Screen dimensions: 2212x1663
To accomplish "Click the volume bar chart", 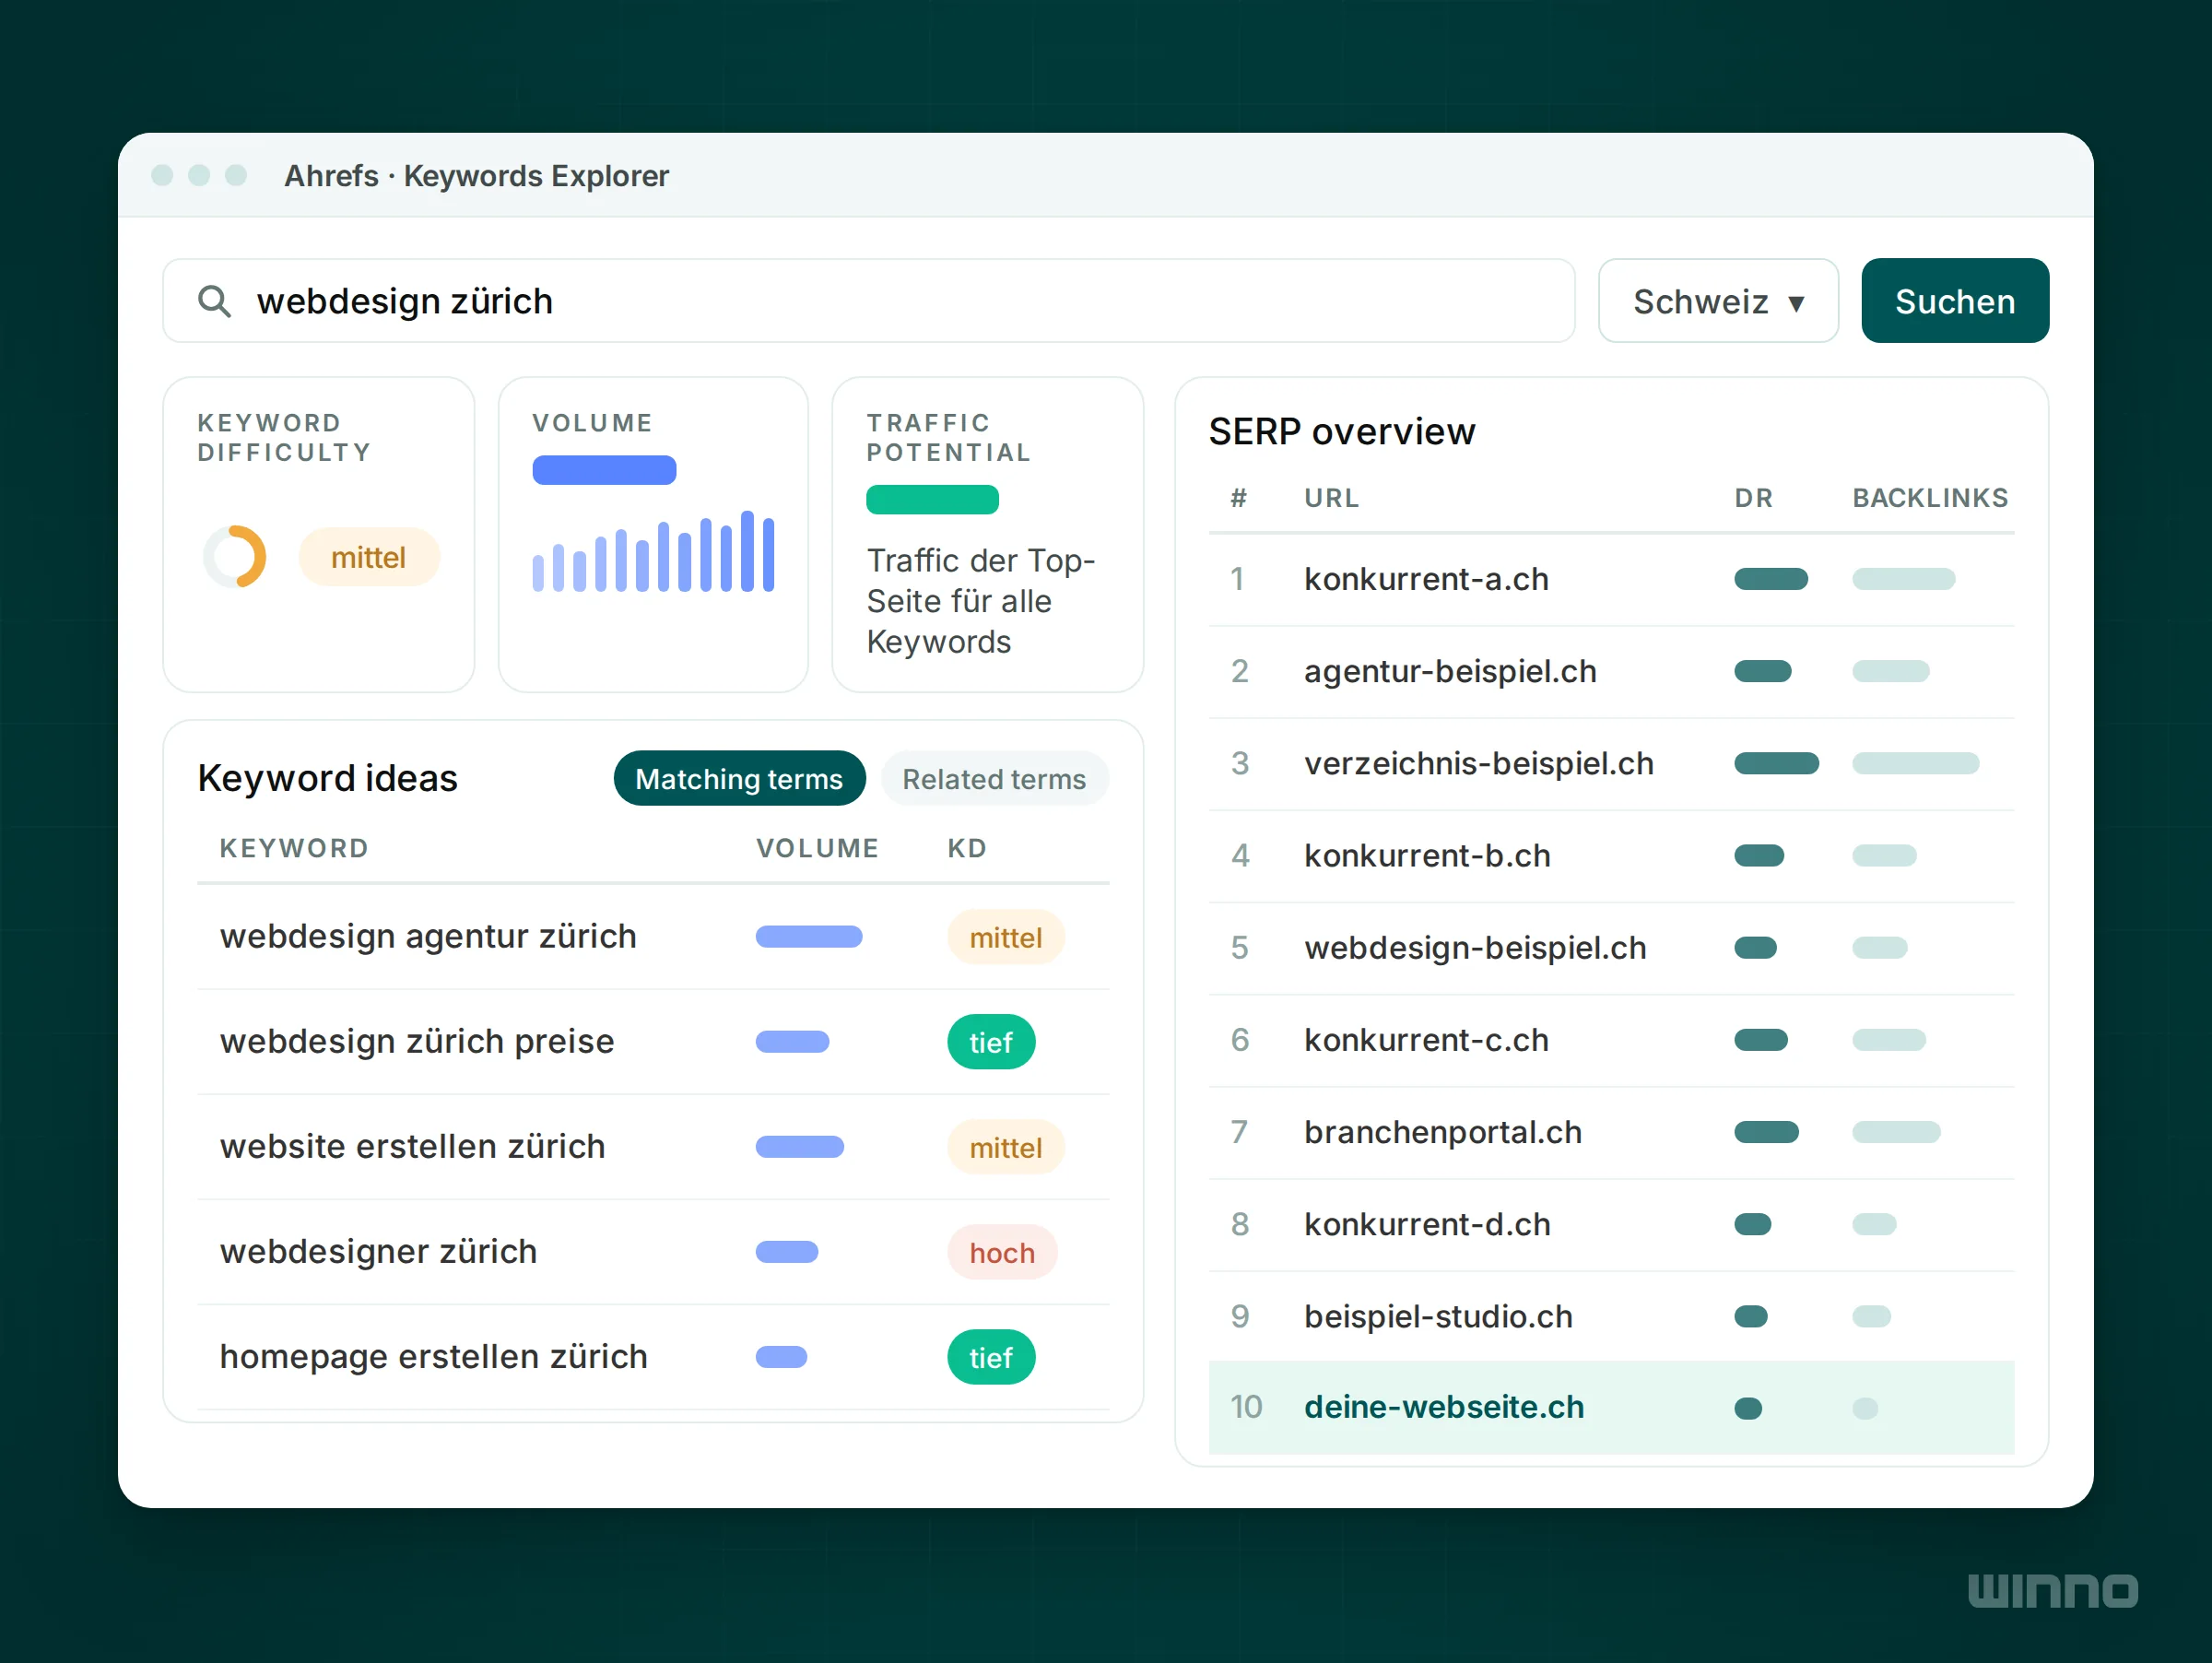I will [x=653, y=551].
